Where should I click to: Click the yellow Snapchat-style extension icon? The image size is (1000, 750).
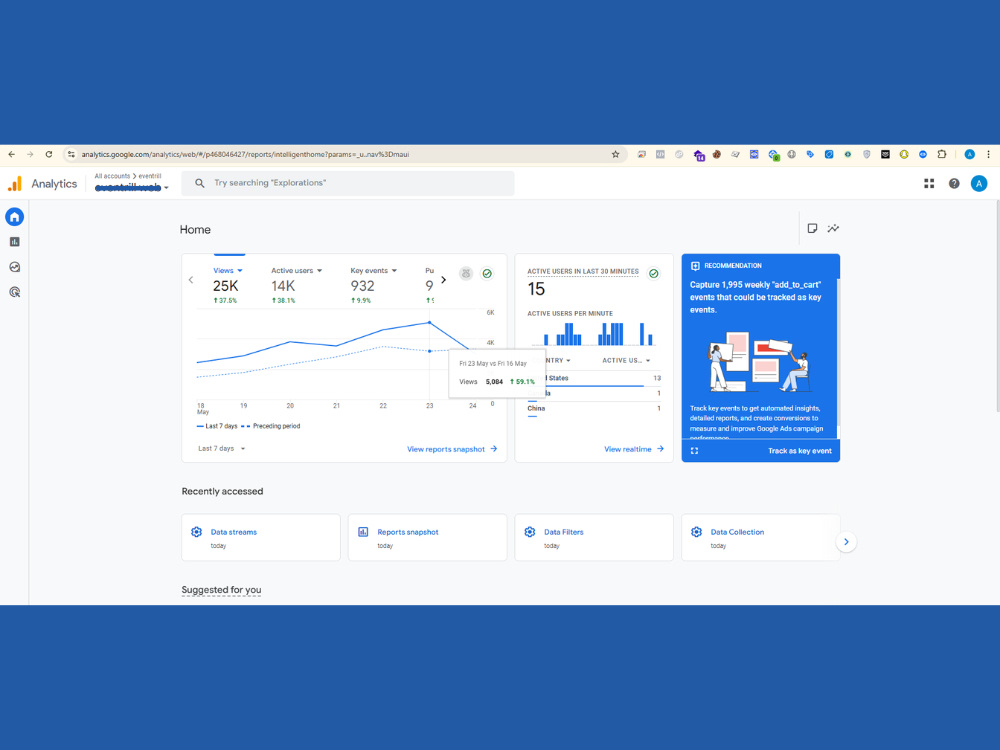[x=904, y=154]
